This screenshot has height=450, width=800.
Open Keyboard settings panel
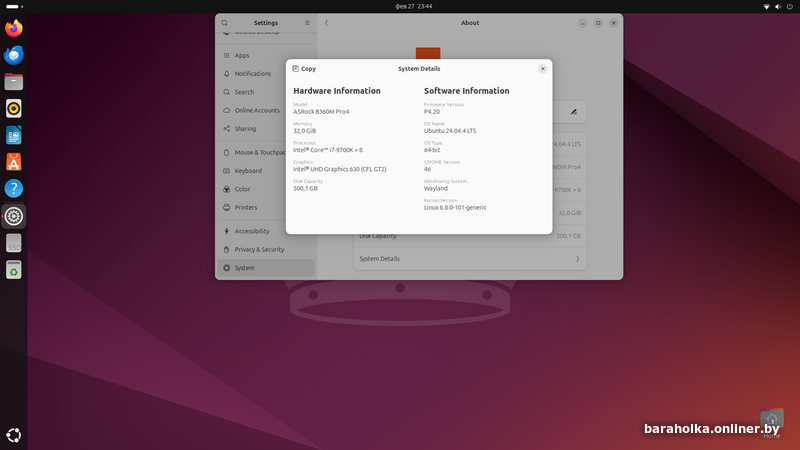[x=266, y=170]
